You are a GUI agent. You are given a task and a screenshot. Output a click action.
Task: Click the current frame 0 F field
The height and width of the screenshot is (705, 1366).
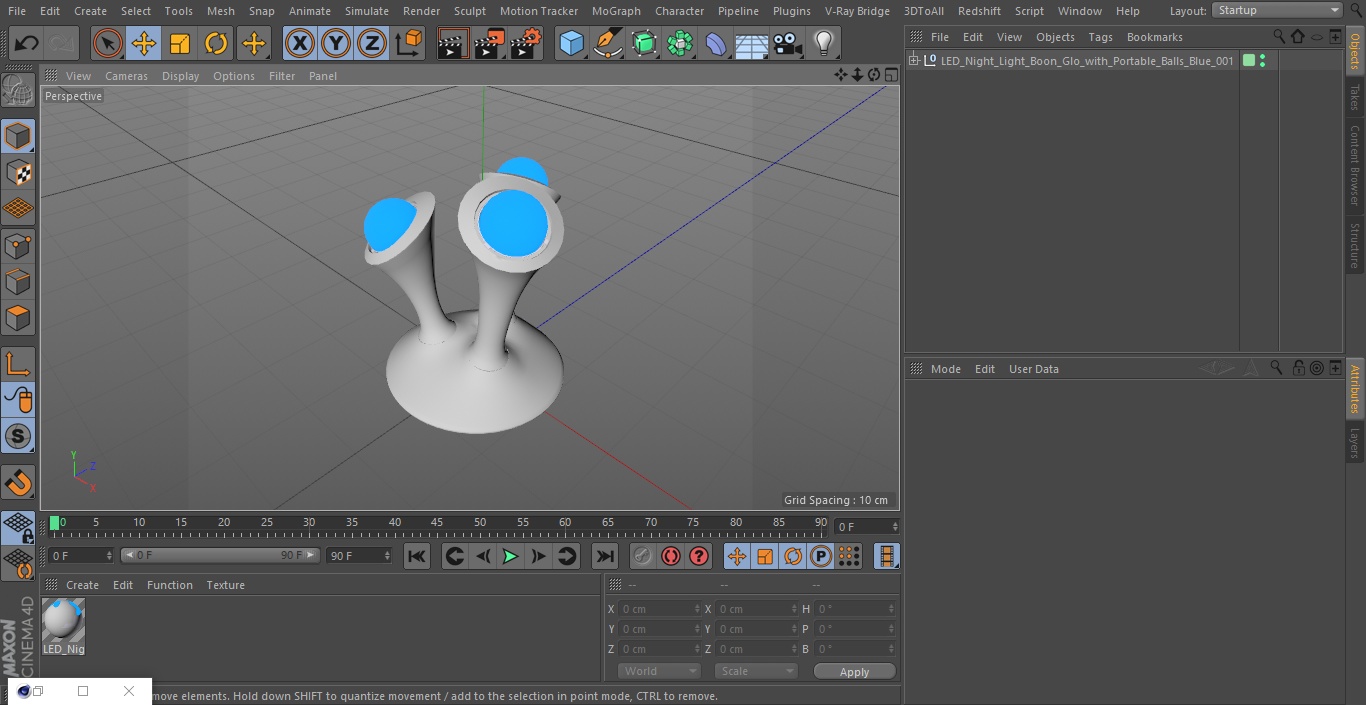pos(81,556)
